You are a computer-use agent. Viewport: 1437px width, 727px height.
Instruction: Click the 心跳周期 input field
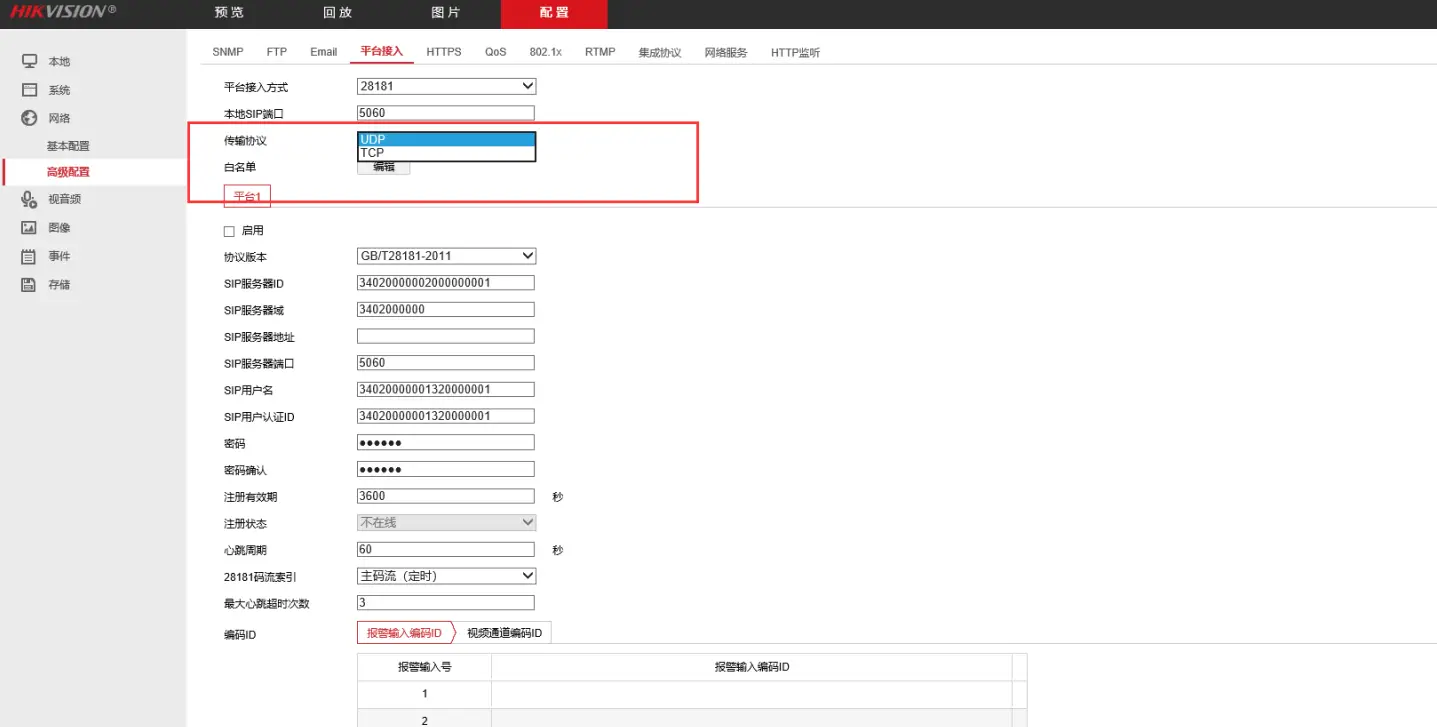(x=445, y=549)
